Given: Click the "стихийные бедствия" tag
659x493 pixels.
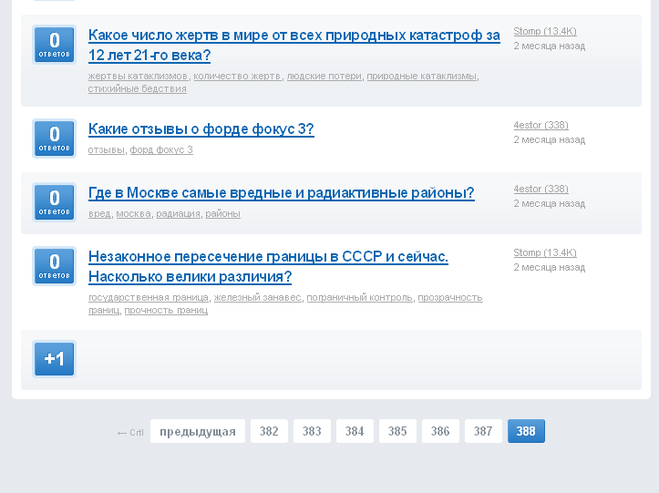Looking at the screenshot, I should coord(137,89).
